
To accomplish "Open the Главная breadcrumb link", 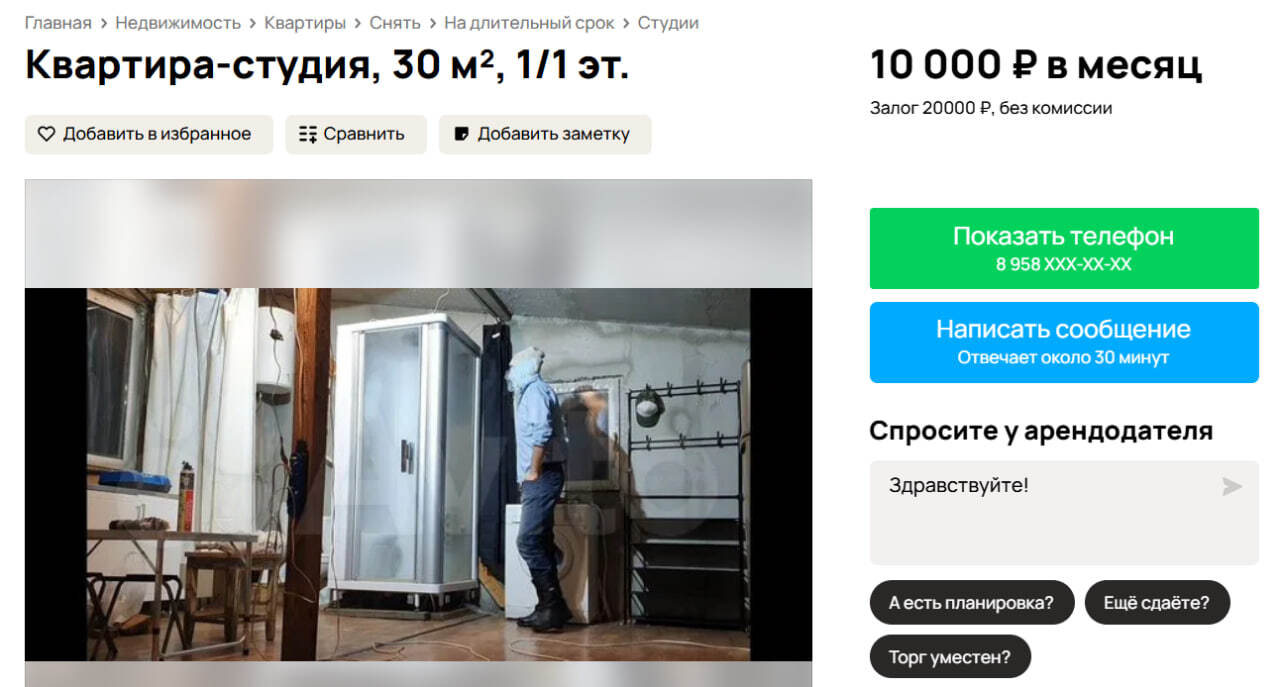I will [58, 23].
